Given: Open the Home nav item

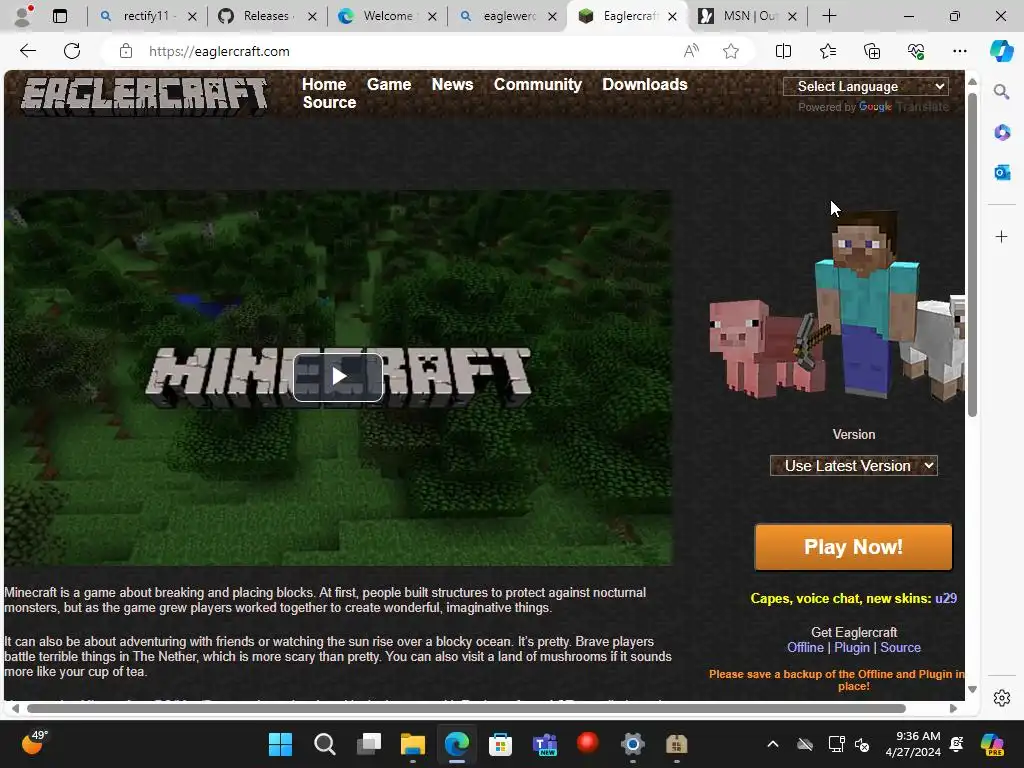Looking at the screenshot, I should tap(324, 84).
